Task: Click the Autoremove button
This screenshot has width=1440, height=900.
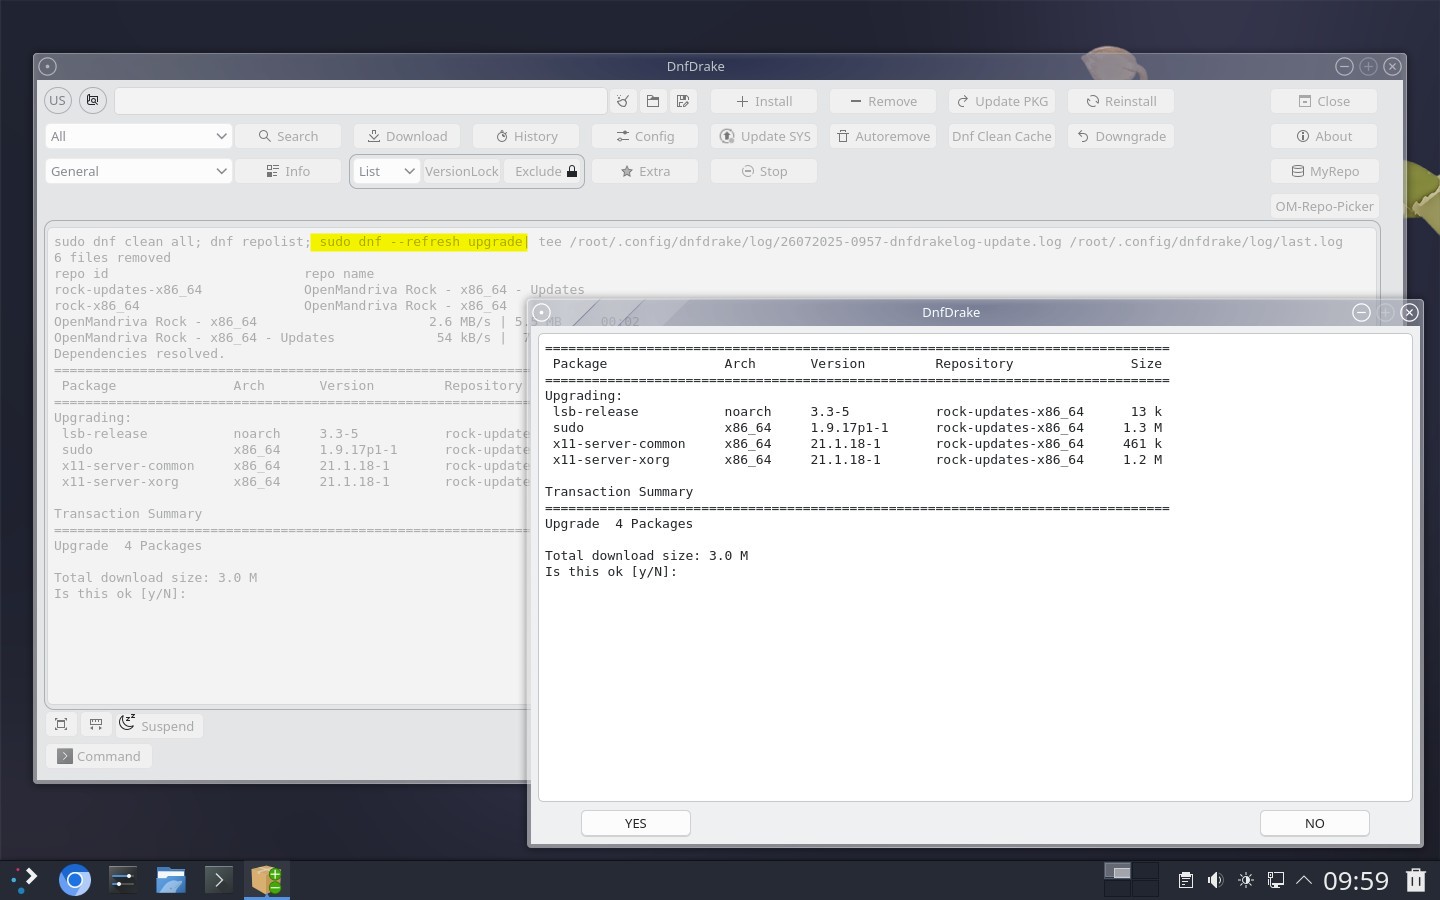Action: click(x=883, y=136)
